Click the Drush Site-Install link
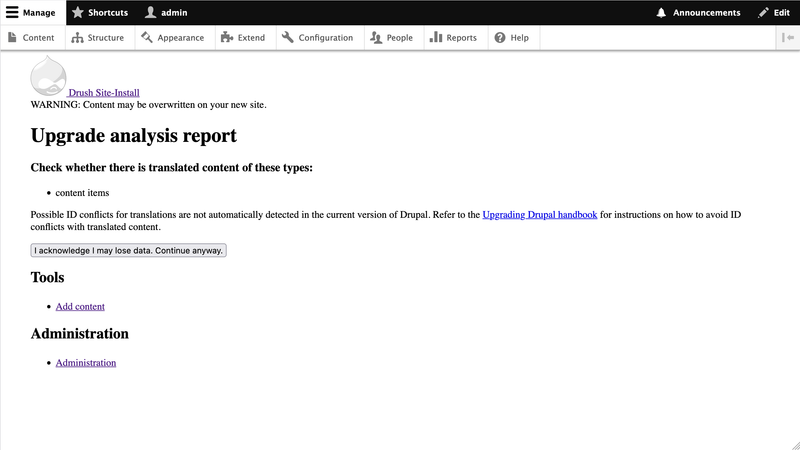The height and width of the screenshot is (450, 800). pyautogui.click(x=110, y=93)
